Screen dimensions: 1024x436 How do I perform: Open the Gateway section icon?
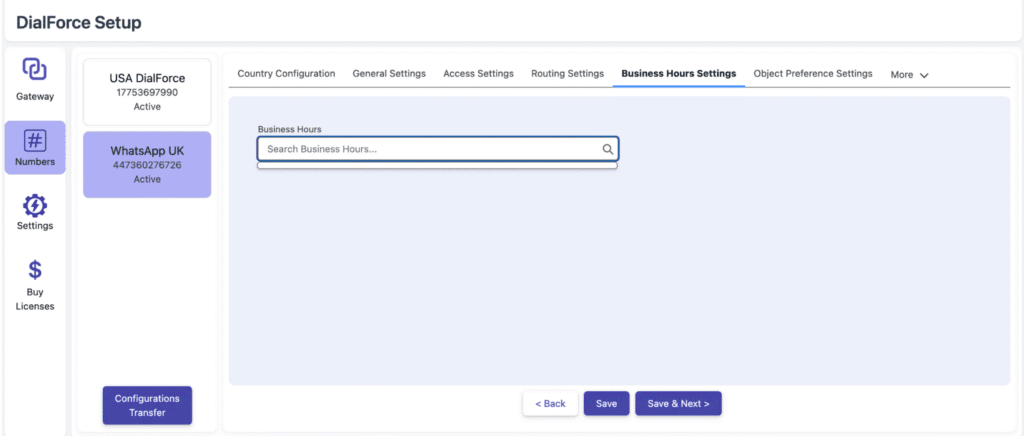[x=35, y=70]
